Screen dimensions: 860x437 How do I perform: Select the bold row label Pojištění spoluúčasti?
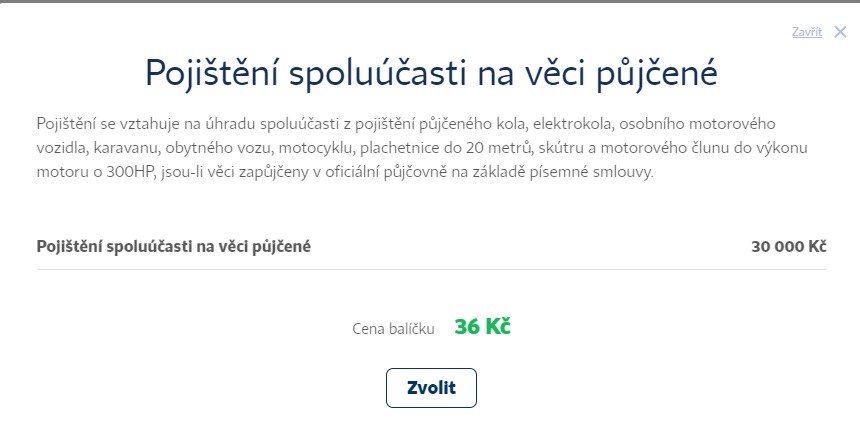click(173, 247)
